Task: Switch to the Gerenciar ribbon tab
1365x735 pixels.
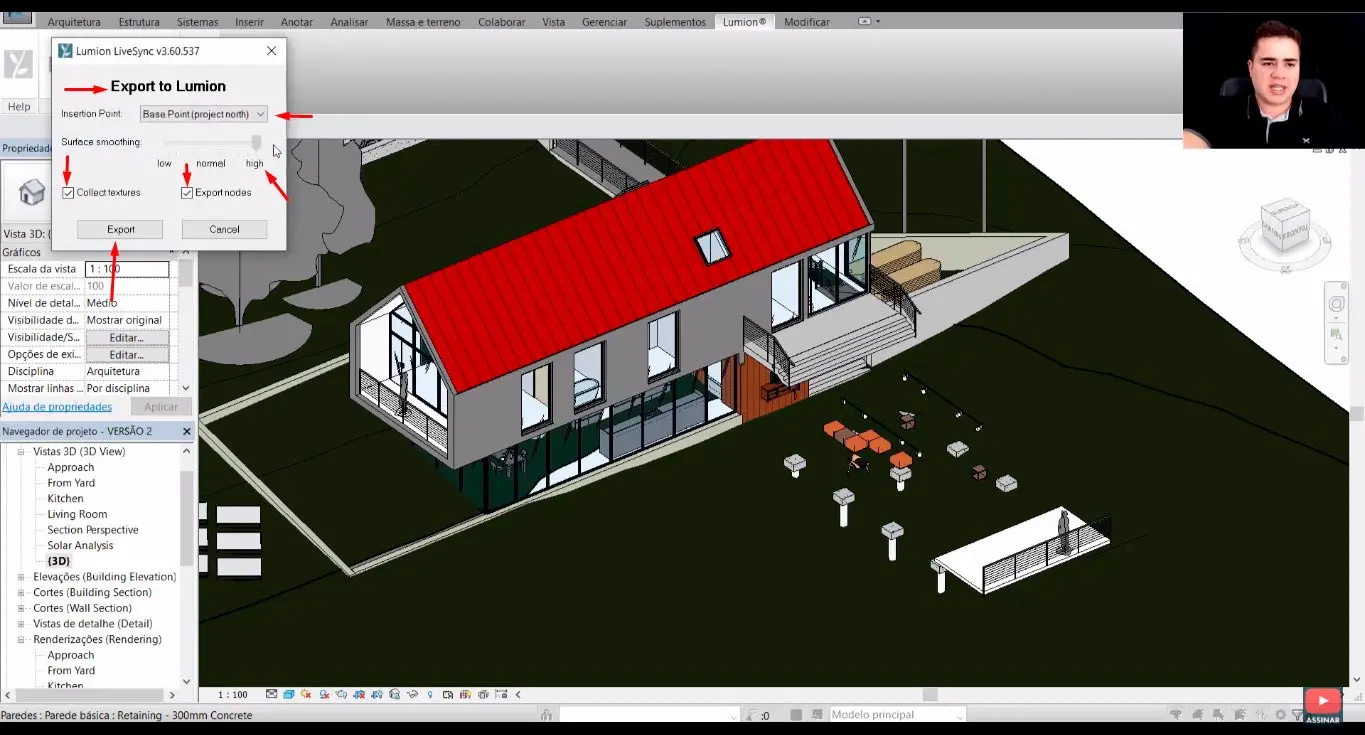Action: point(604,22)
